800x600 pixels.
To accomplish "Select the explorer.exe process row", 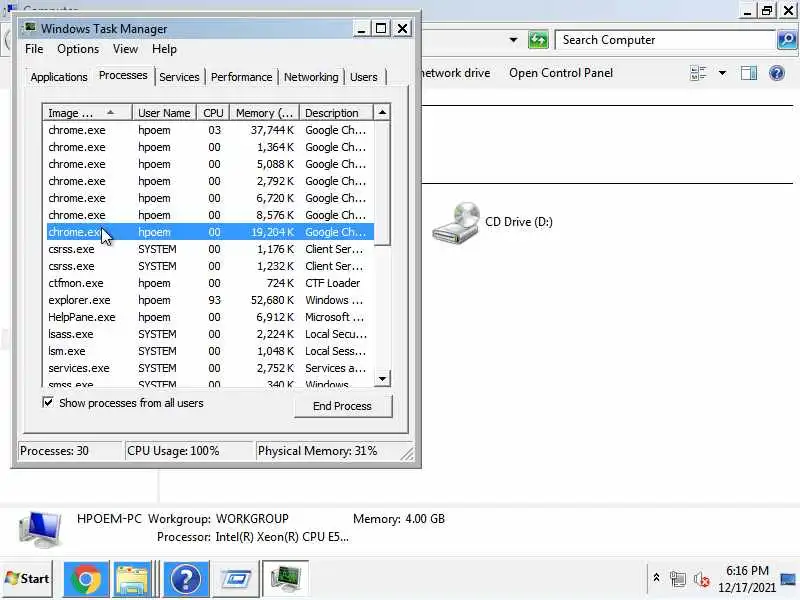I will 210,300.
